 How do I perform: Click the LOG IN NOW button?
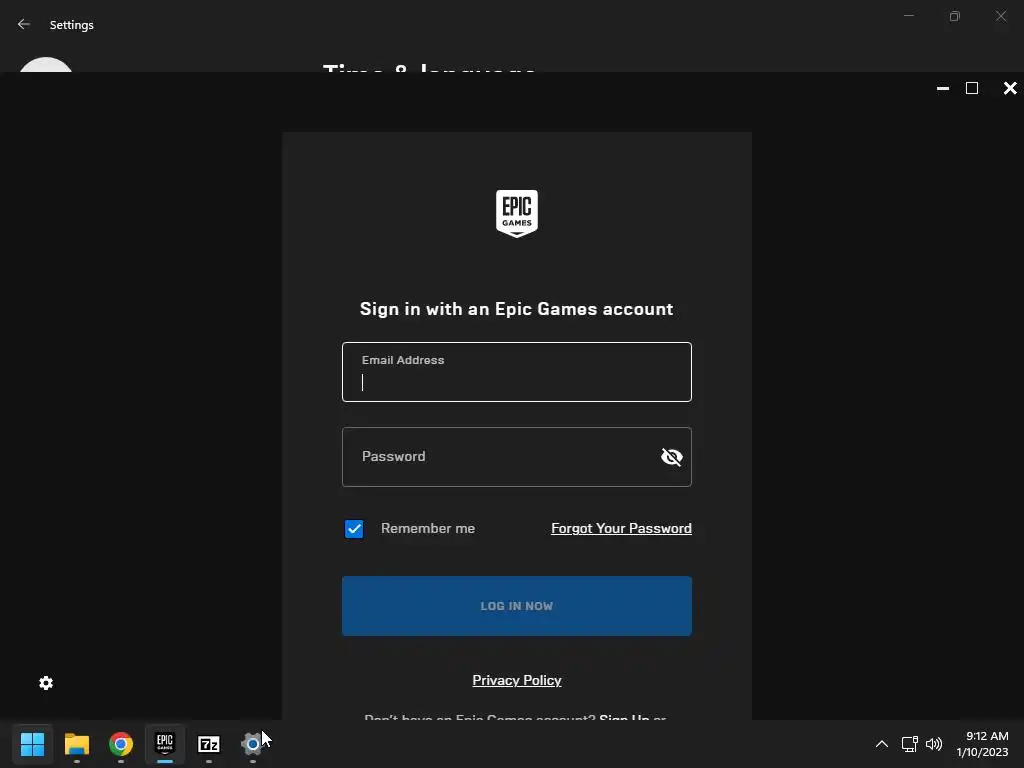click(x=517, y=606)
